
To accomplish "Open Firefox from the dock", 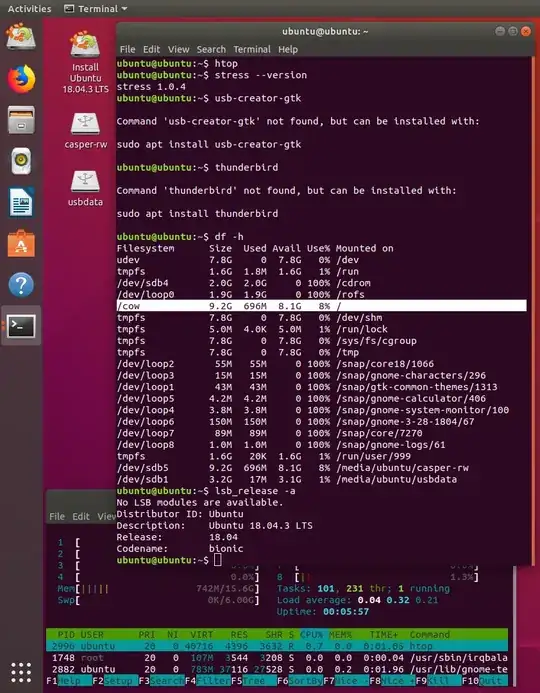I will coord(21,79).
